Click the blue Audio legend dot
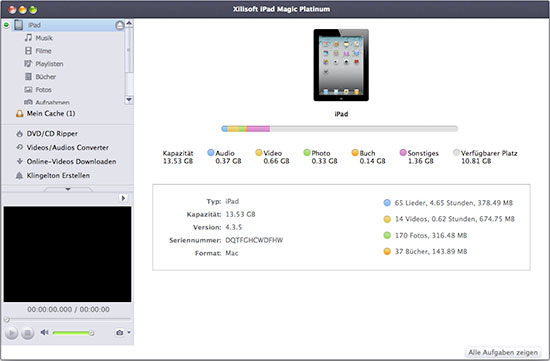 211,152
